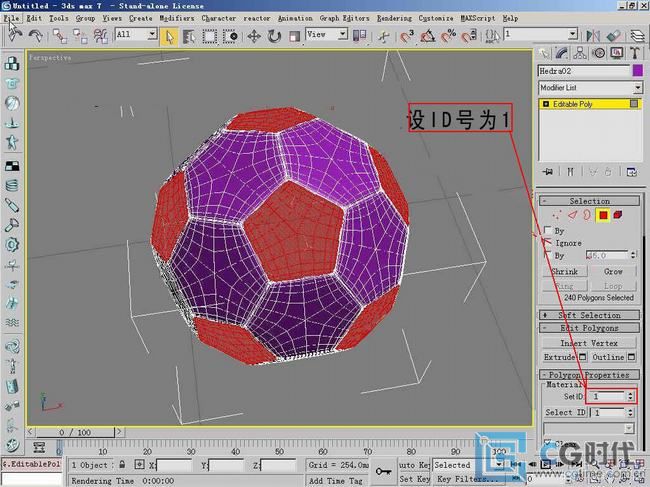Switch to the Motion command panel
The width and height of the screenshot is (650, 487).
(x=598, y=53)
